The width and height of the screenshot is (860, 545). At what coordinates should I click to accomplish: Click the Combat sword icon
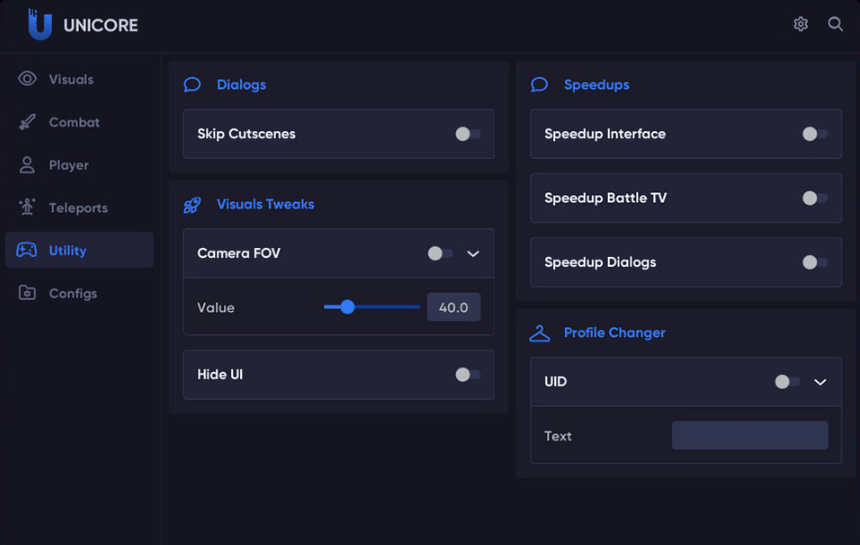pyautogui.click(x=27, y=122)
